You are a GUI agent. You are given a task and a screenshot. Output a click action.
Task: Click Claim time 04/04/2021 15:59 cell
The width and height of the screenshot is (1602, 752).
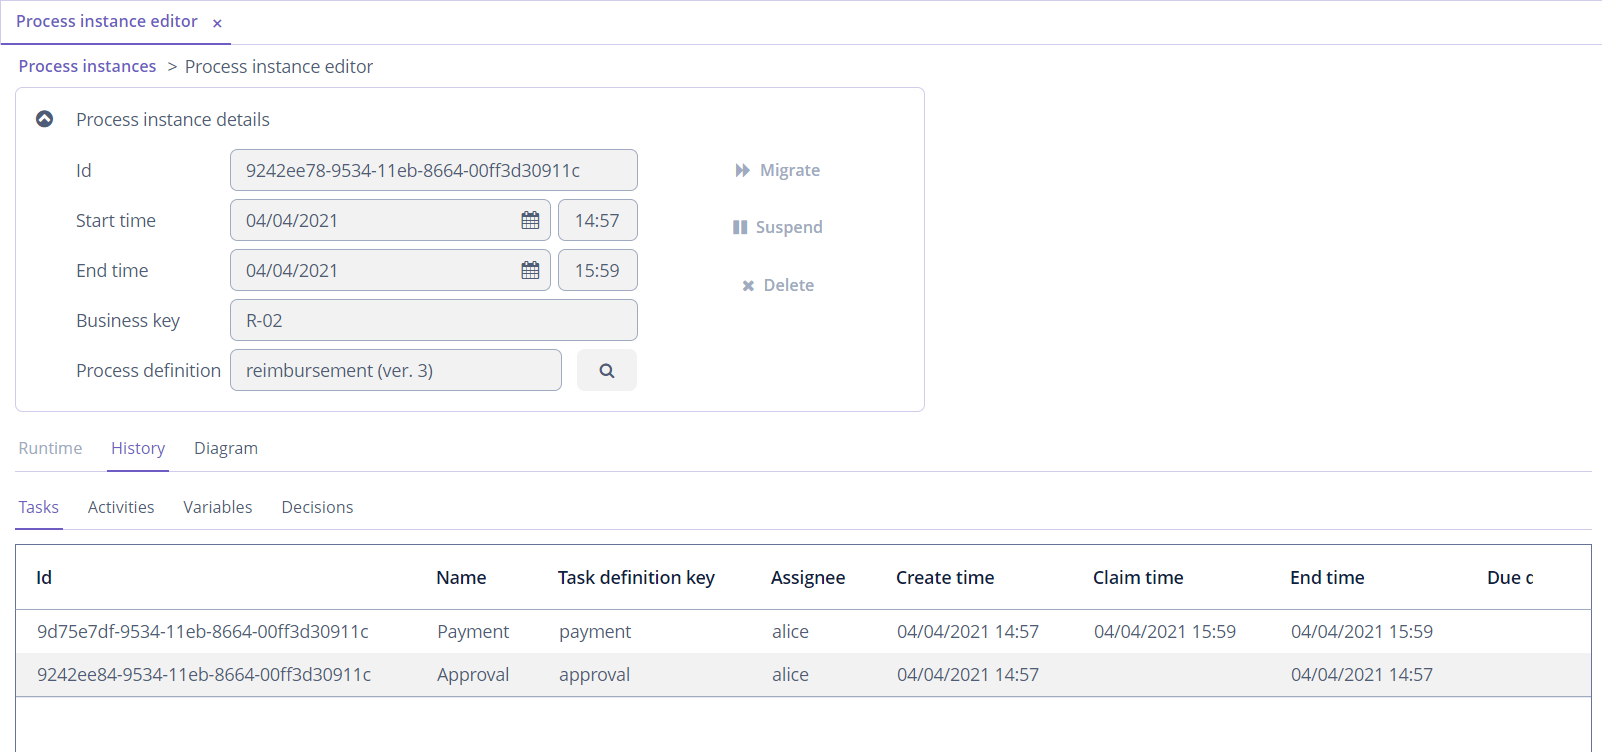tap(1165, 631)
